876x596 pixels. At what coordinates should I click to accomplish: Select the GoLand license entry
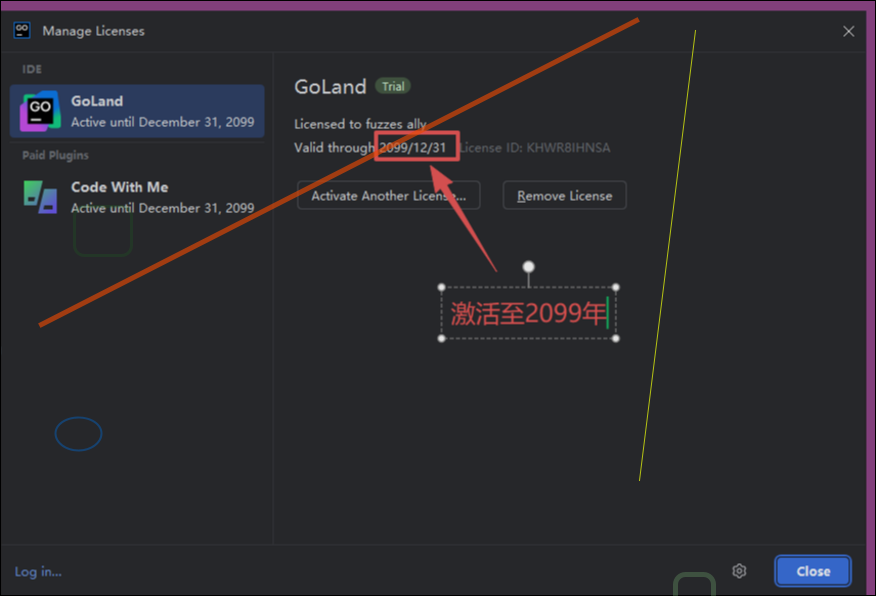(x=137, y=111)
